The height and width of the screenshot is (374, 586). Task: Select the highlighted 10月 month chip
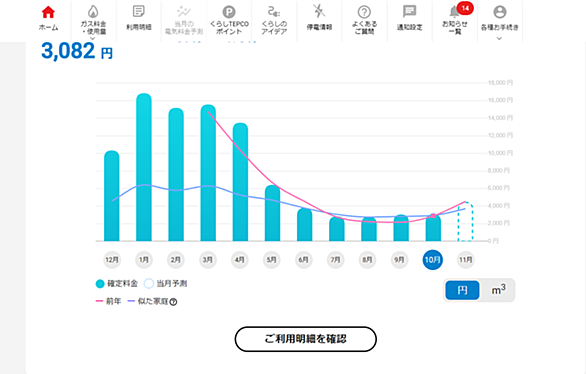tap(432, 260)
